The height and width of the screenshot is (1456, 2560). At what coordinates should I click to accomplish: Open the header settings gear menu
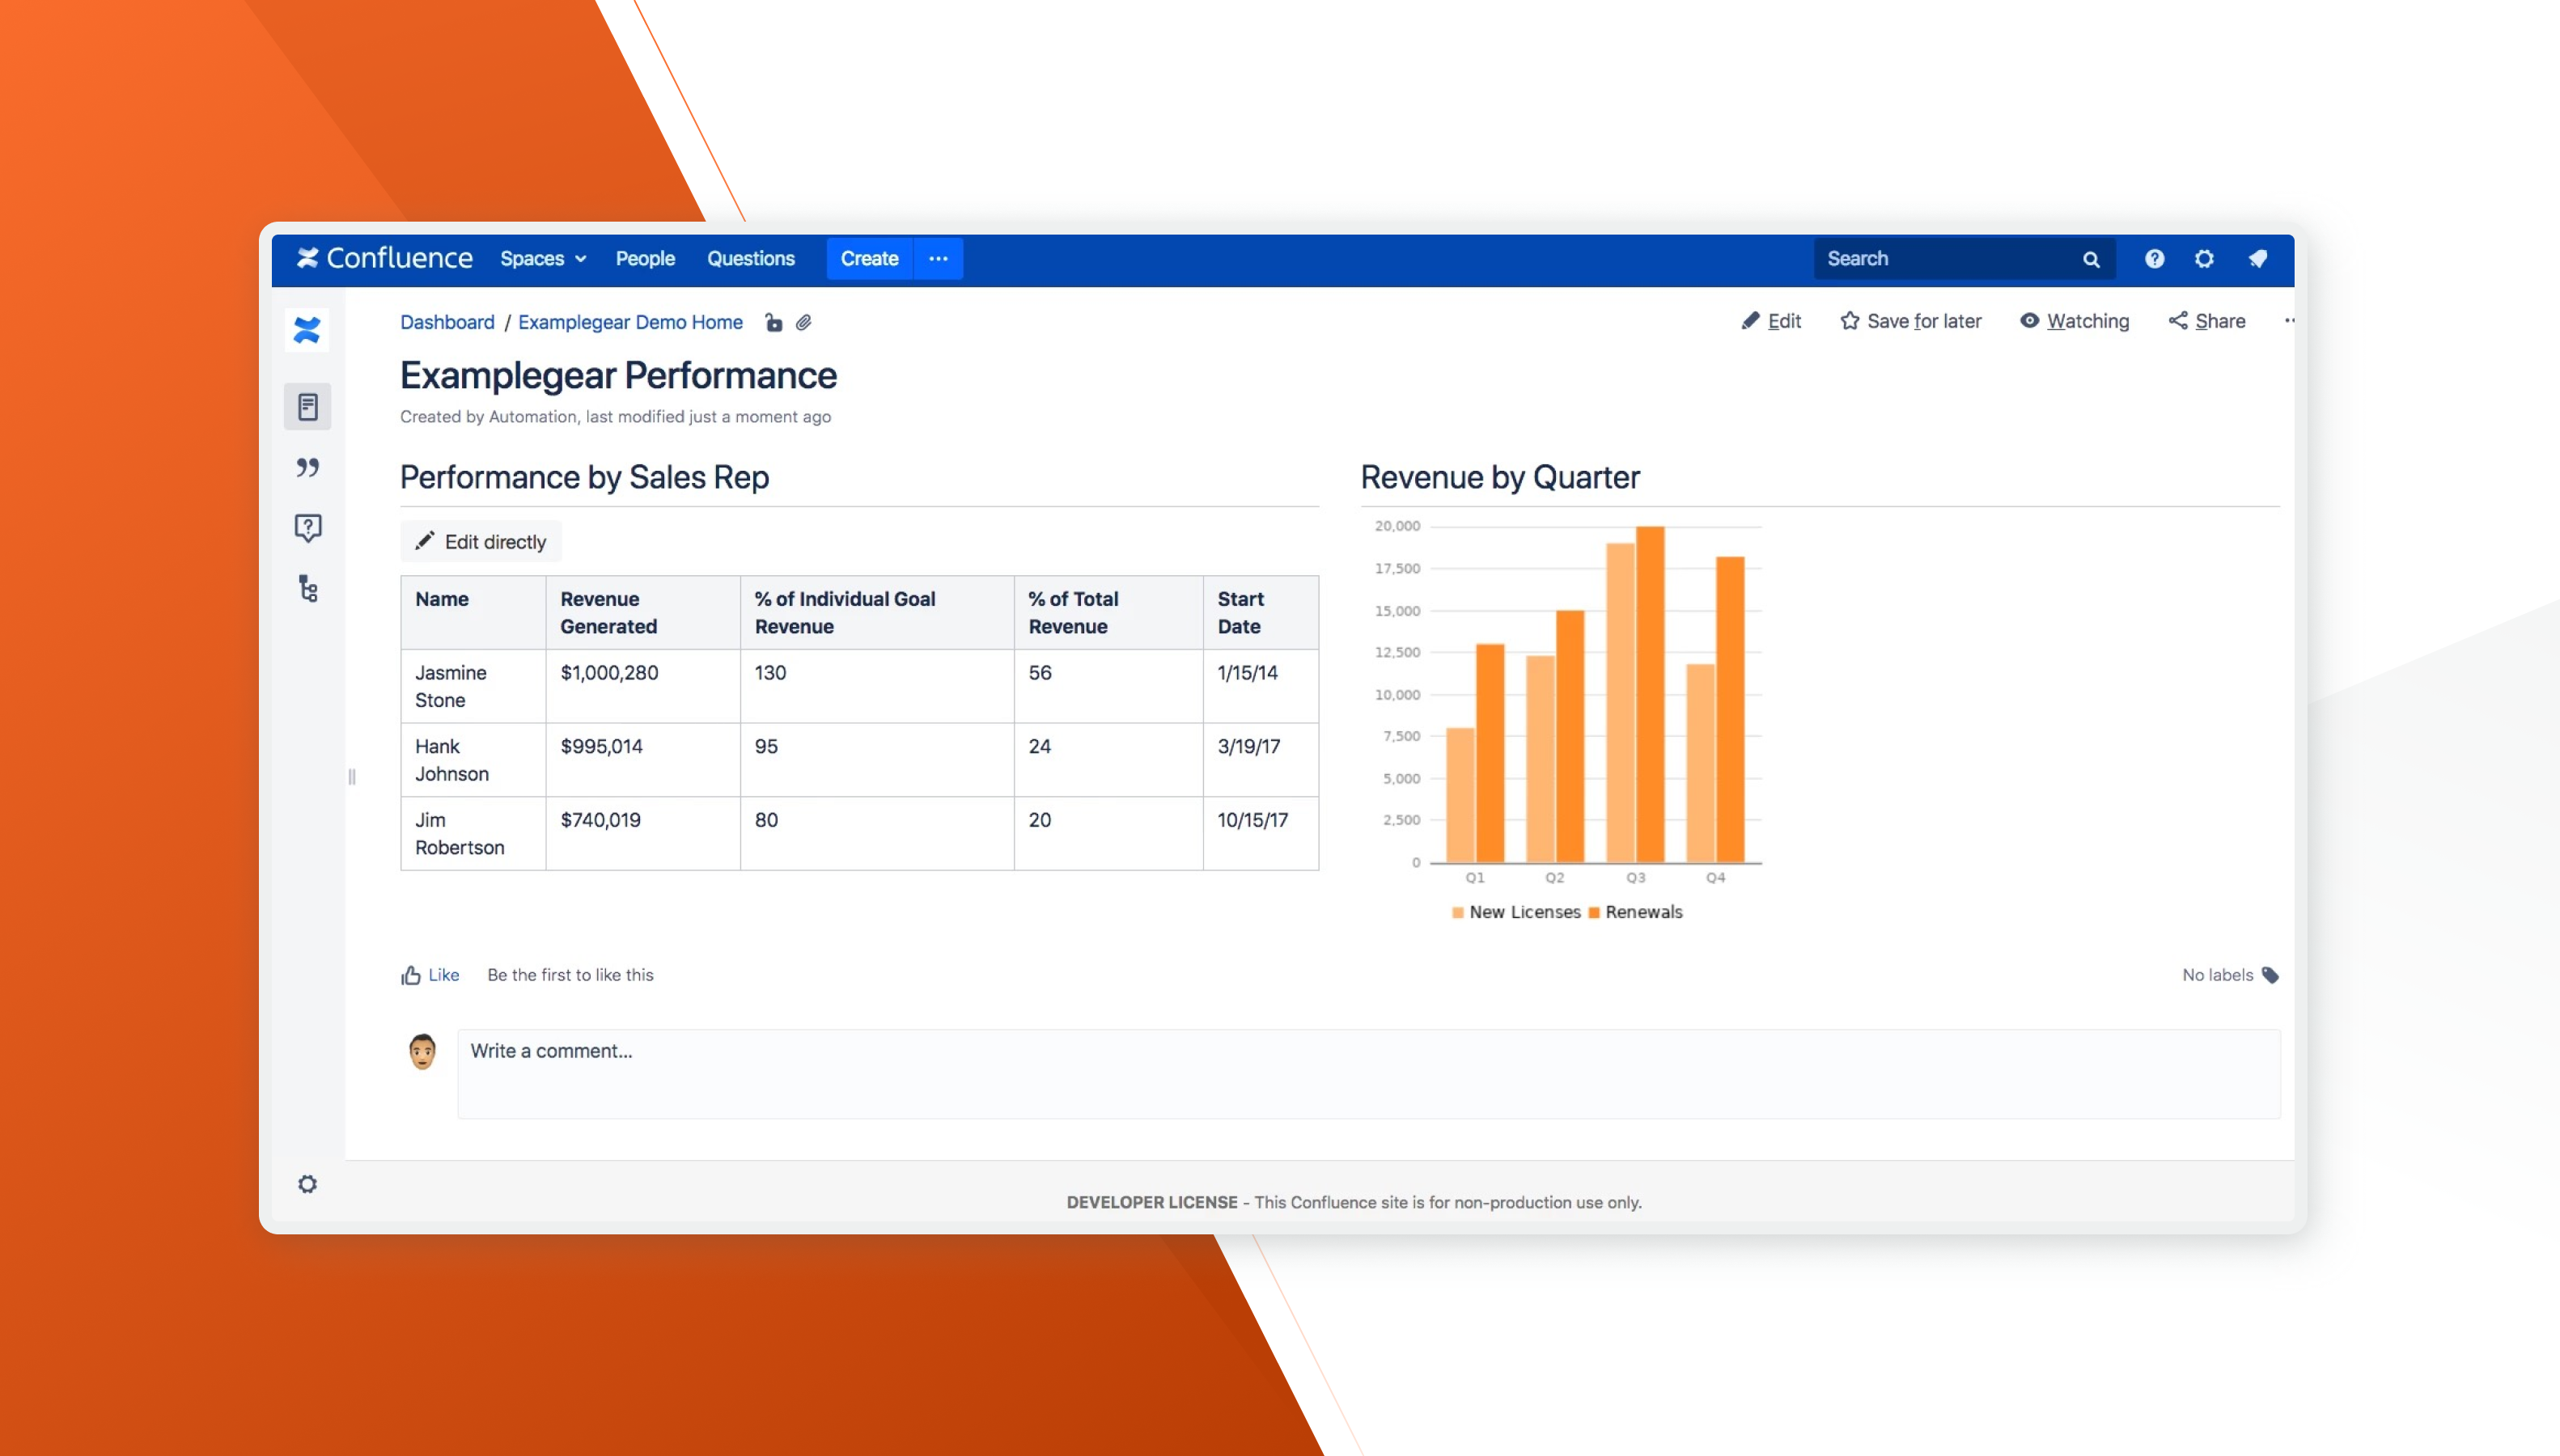pyautogui.click(x=2204, y=259)
